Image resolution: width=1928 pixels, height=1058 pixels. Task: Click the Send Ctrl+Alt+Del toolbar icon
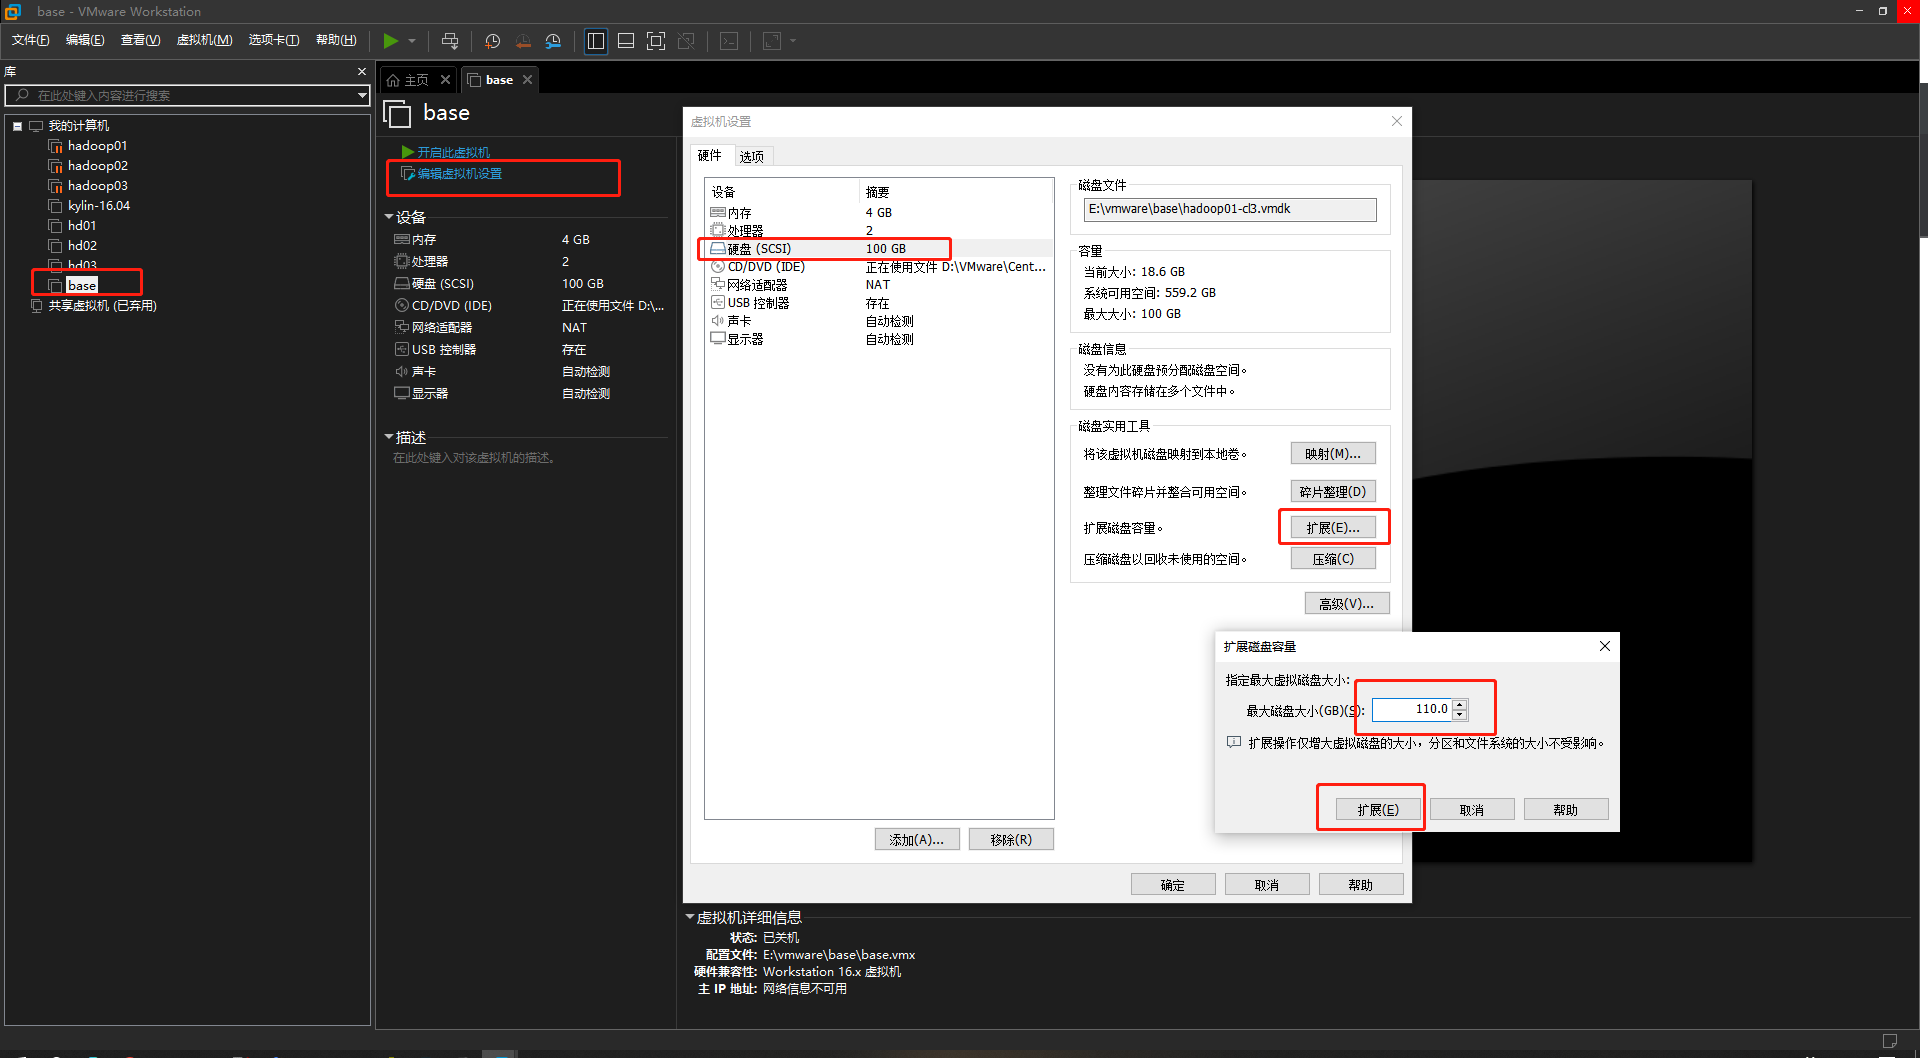450,41
